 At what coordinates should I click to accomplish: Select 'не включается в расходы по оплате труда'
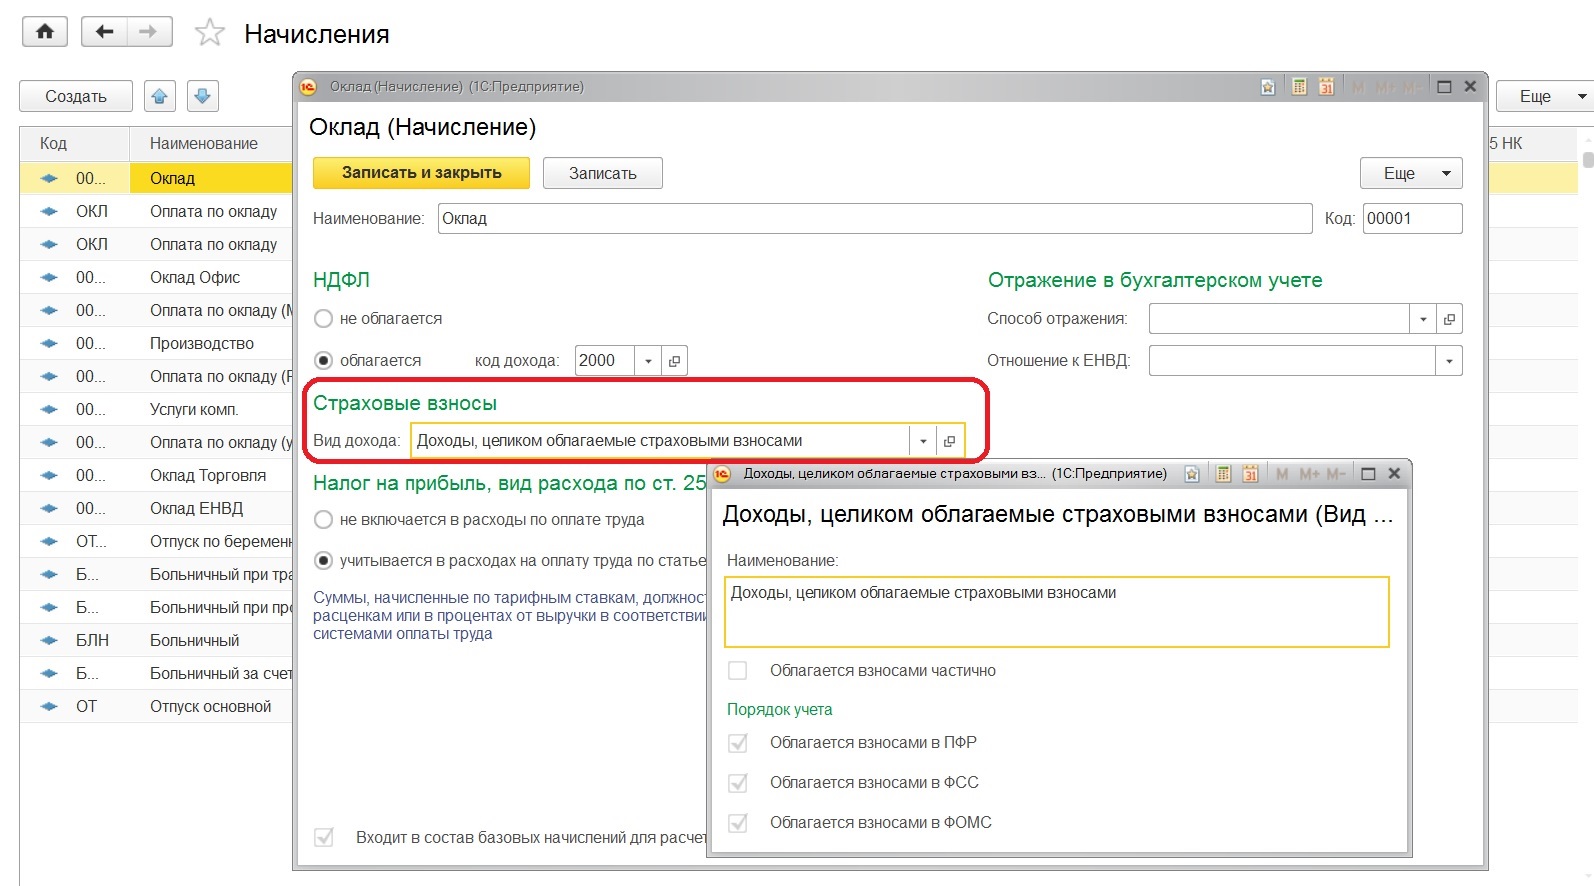point(324,520)
